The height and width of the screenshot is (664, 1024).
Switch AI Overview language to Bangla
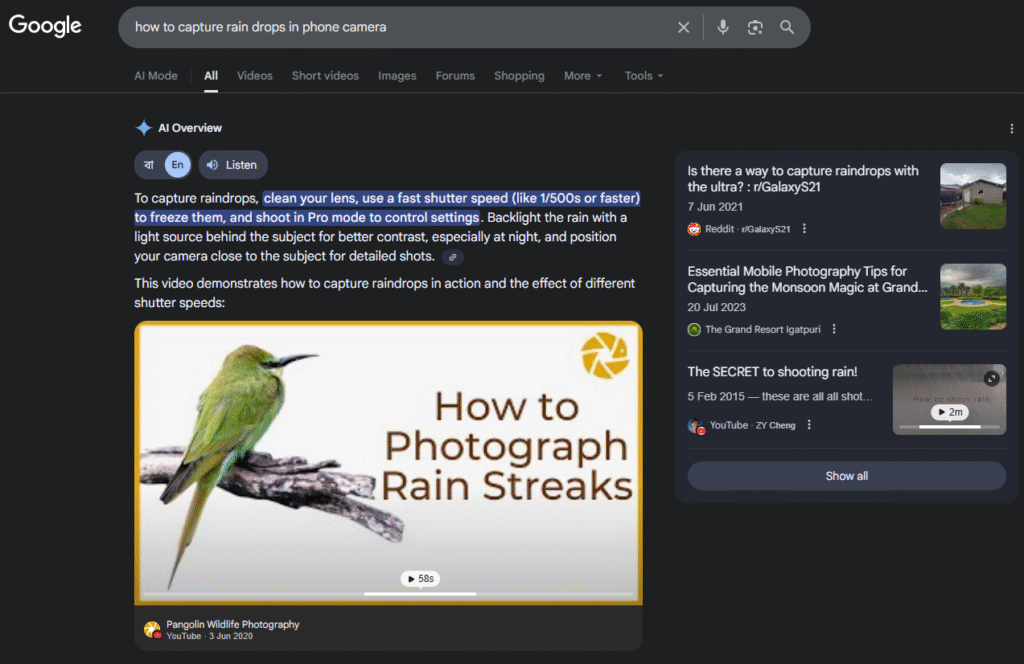click(149, 165)
